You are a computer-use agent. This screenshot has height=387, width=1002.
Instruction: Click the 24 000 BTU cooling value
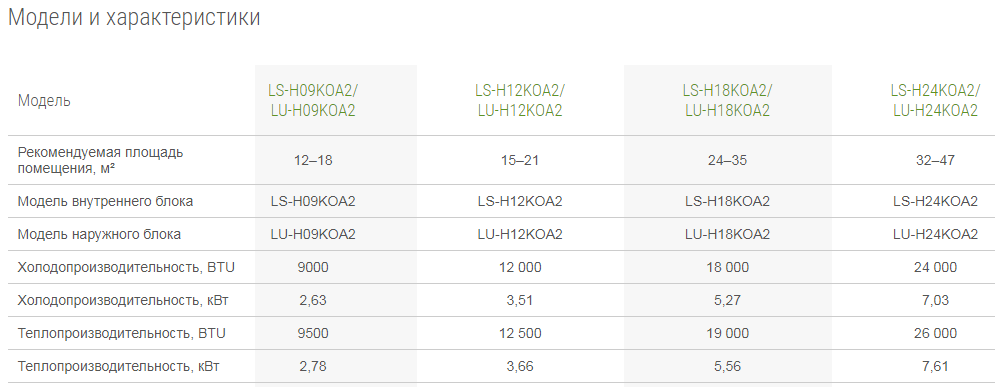coord(936,268)
